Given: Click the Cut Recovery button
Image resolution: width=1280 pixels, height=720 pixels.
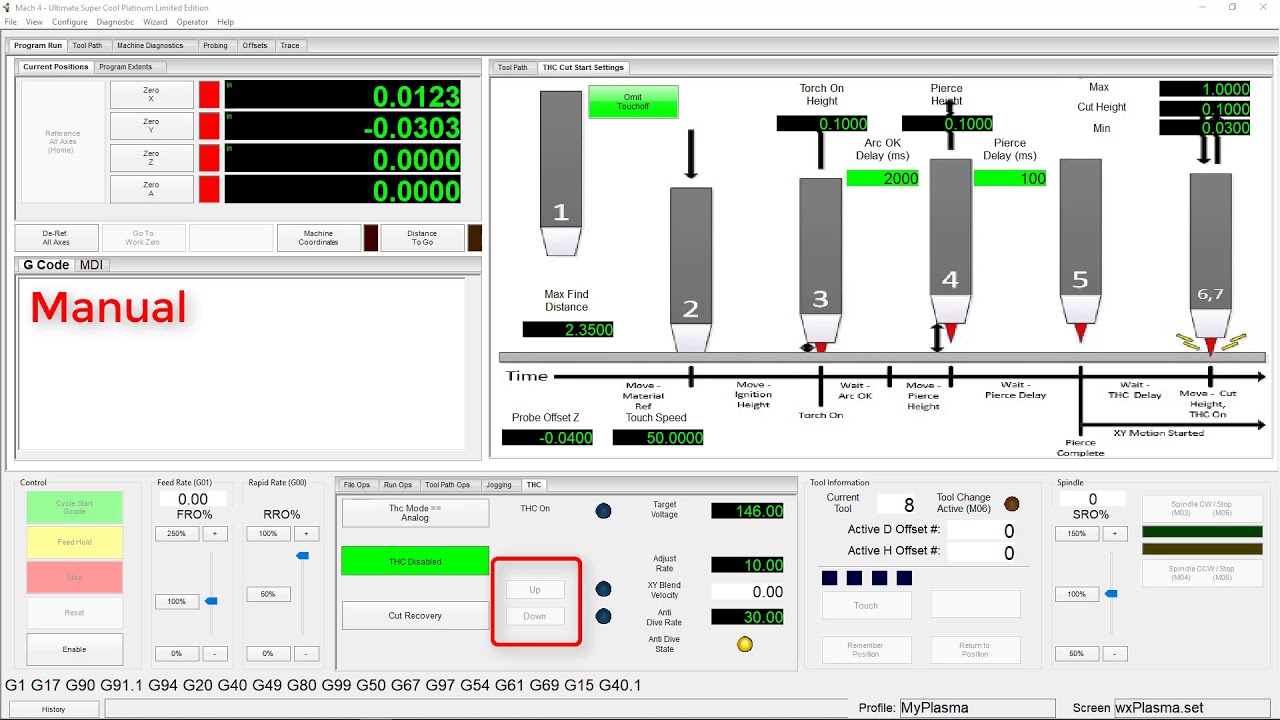Looking at the screenshot, I should coord(415,615).
